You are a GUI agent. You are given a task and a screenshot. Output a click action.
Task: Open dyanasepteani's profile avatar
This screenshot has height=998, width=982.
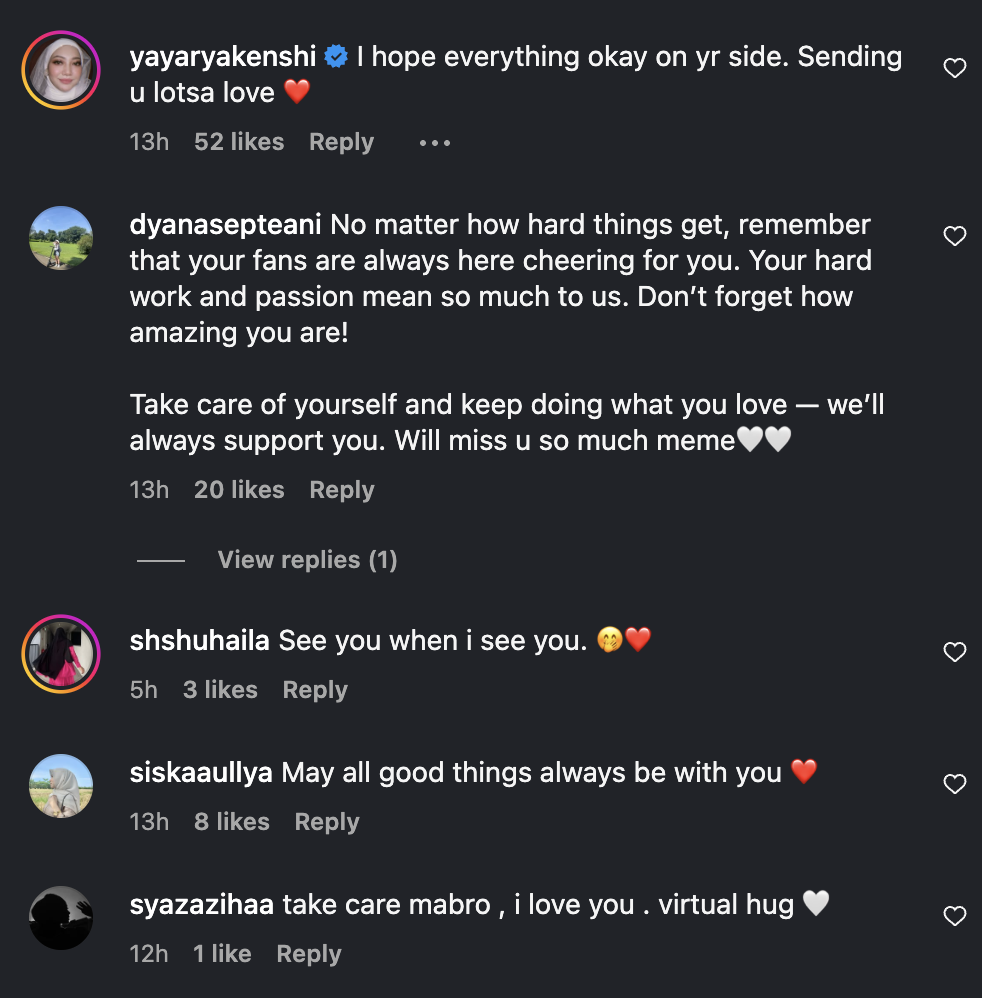61,238
